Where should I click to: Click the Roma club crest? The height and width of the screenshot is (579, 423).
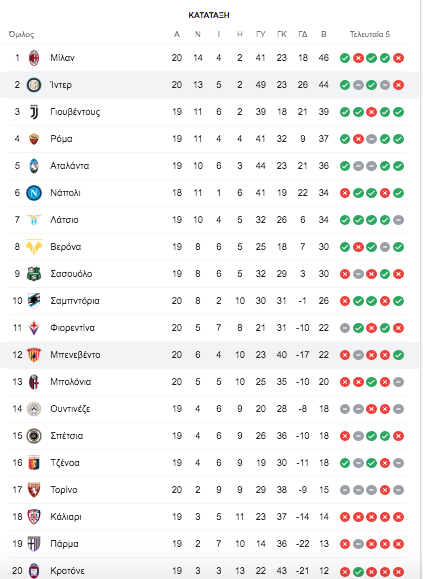pyautogui.click(x=34, y=139)
